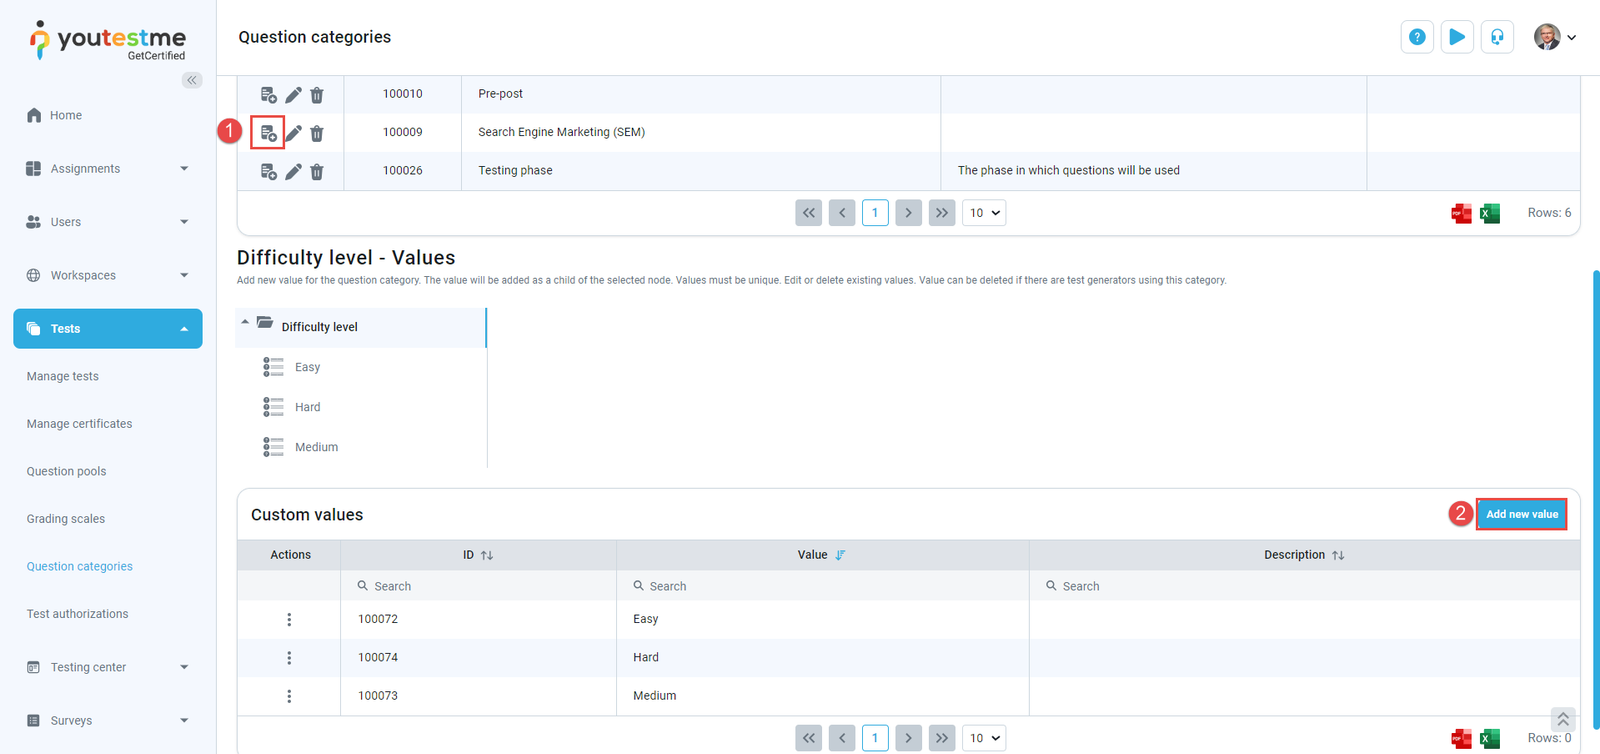Select the Medium tree value
This screenshot has height=754, width=1600.
click(x=316, y=447)
